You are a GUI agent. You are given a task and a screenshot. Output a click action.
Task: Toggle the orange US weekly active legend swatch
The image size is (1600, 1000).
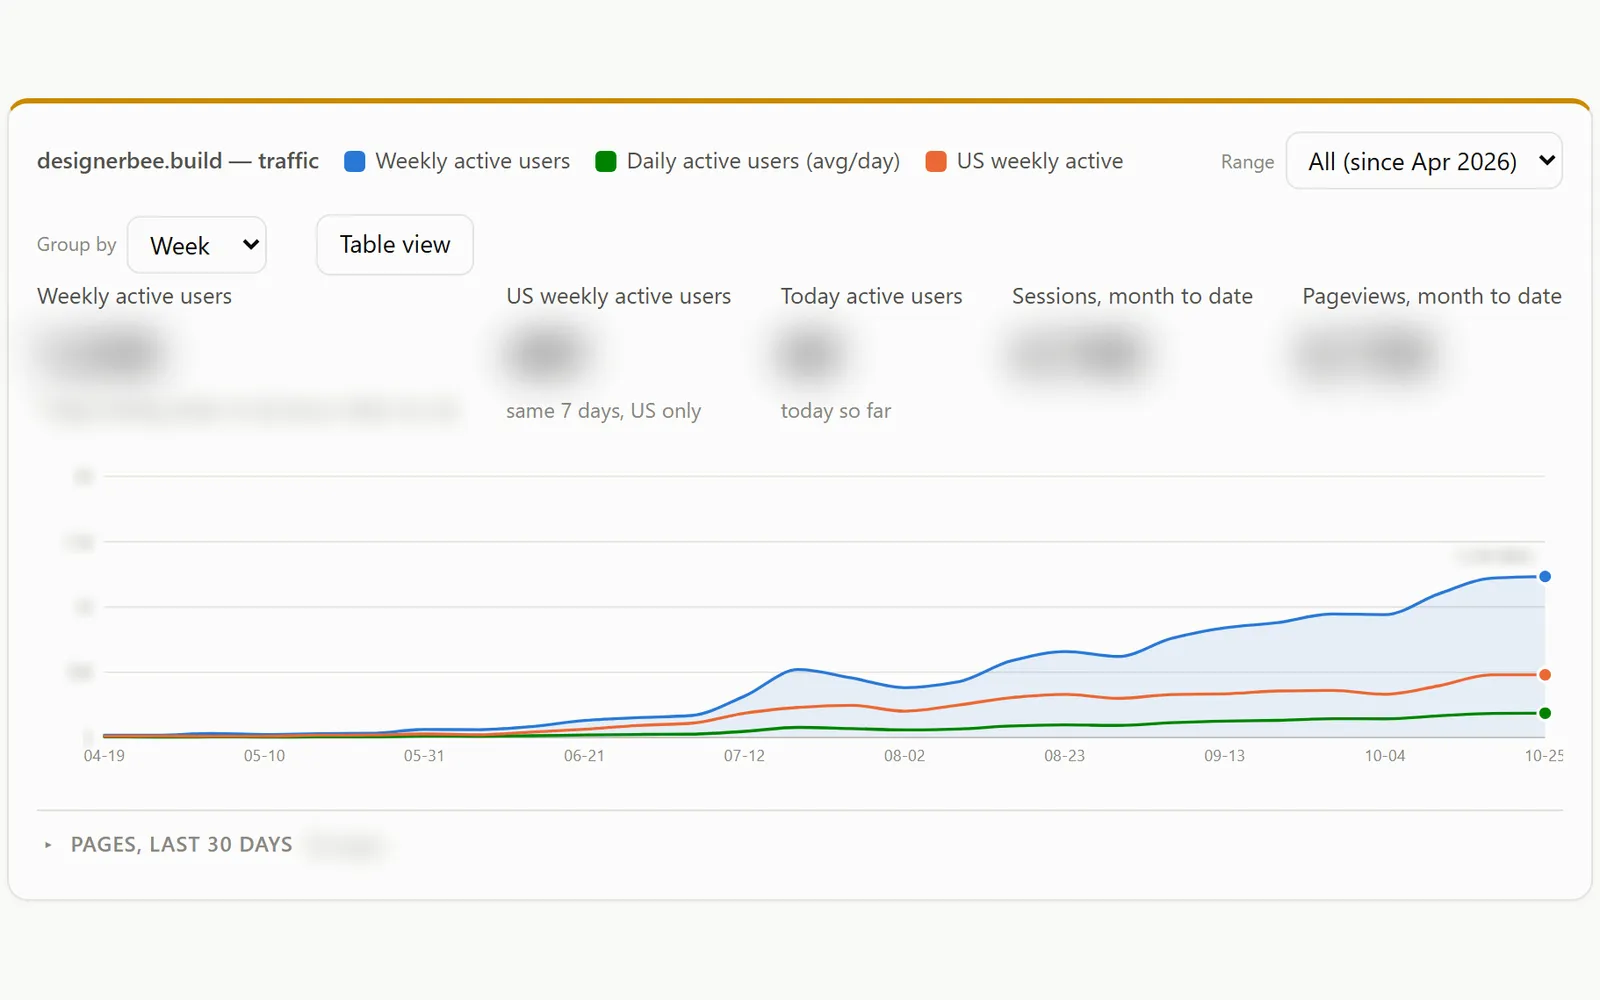[x=936, y=162]
